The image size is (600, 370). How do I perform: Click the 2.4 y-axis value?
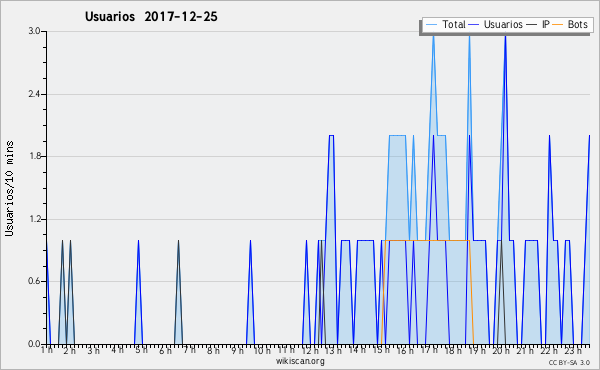click(x=34, y=94)
